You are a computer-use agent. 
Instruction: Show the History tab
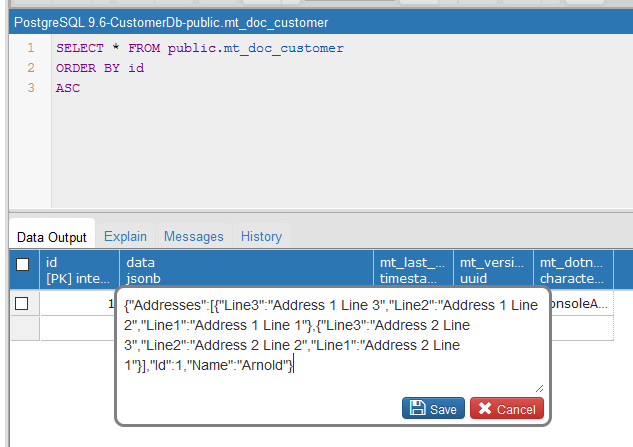(x=261, y=237)
